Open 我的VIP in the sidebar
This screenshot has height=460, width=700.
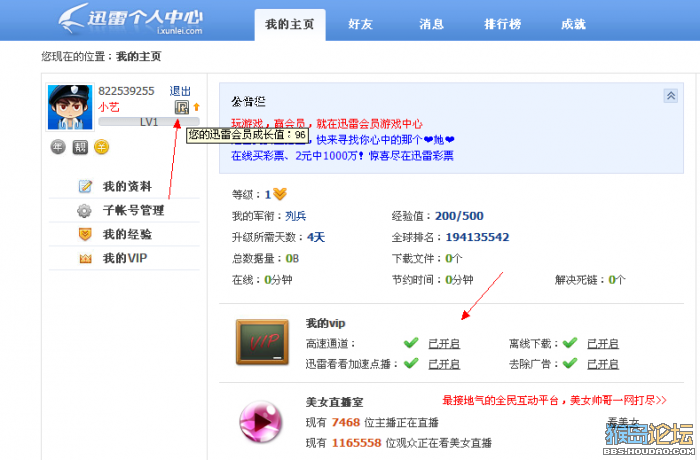tap(125, 258)
